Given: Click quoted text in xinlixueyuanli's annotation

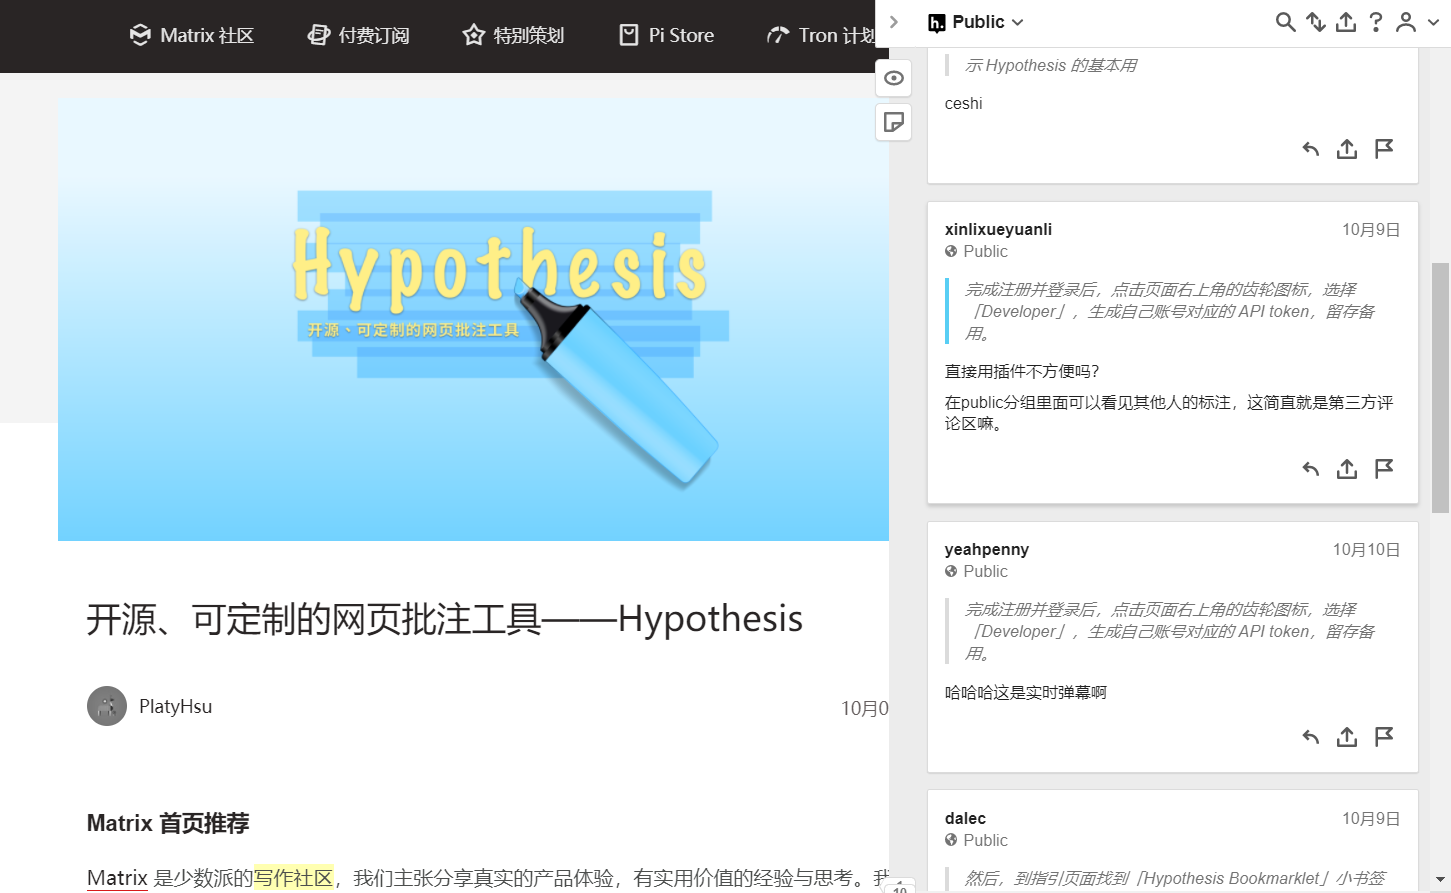Looking at the screenshot, I should coord(1169,311).
